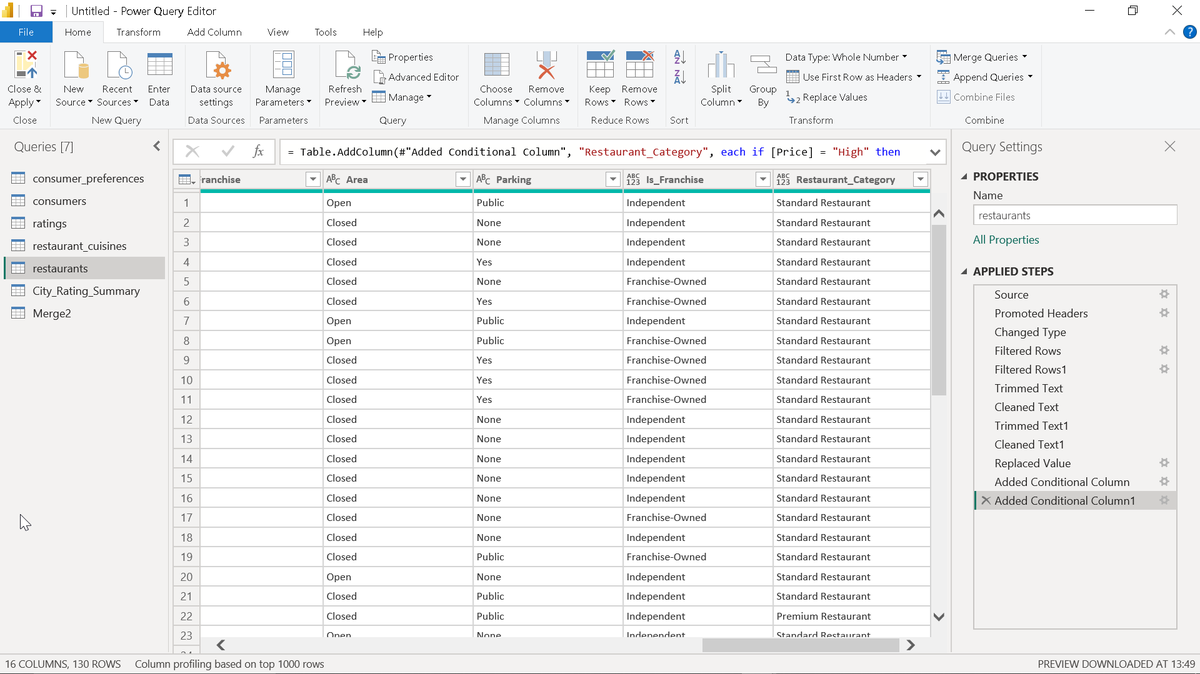Open the Advanced Editor
Viewport: 1200px width, 674px height.
coord(416,77)
